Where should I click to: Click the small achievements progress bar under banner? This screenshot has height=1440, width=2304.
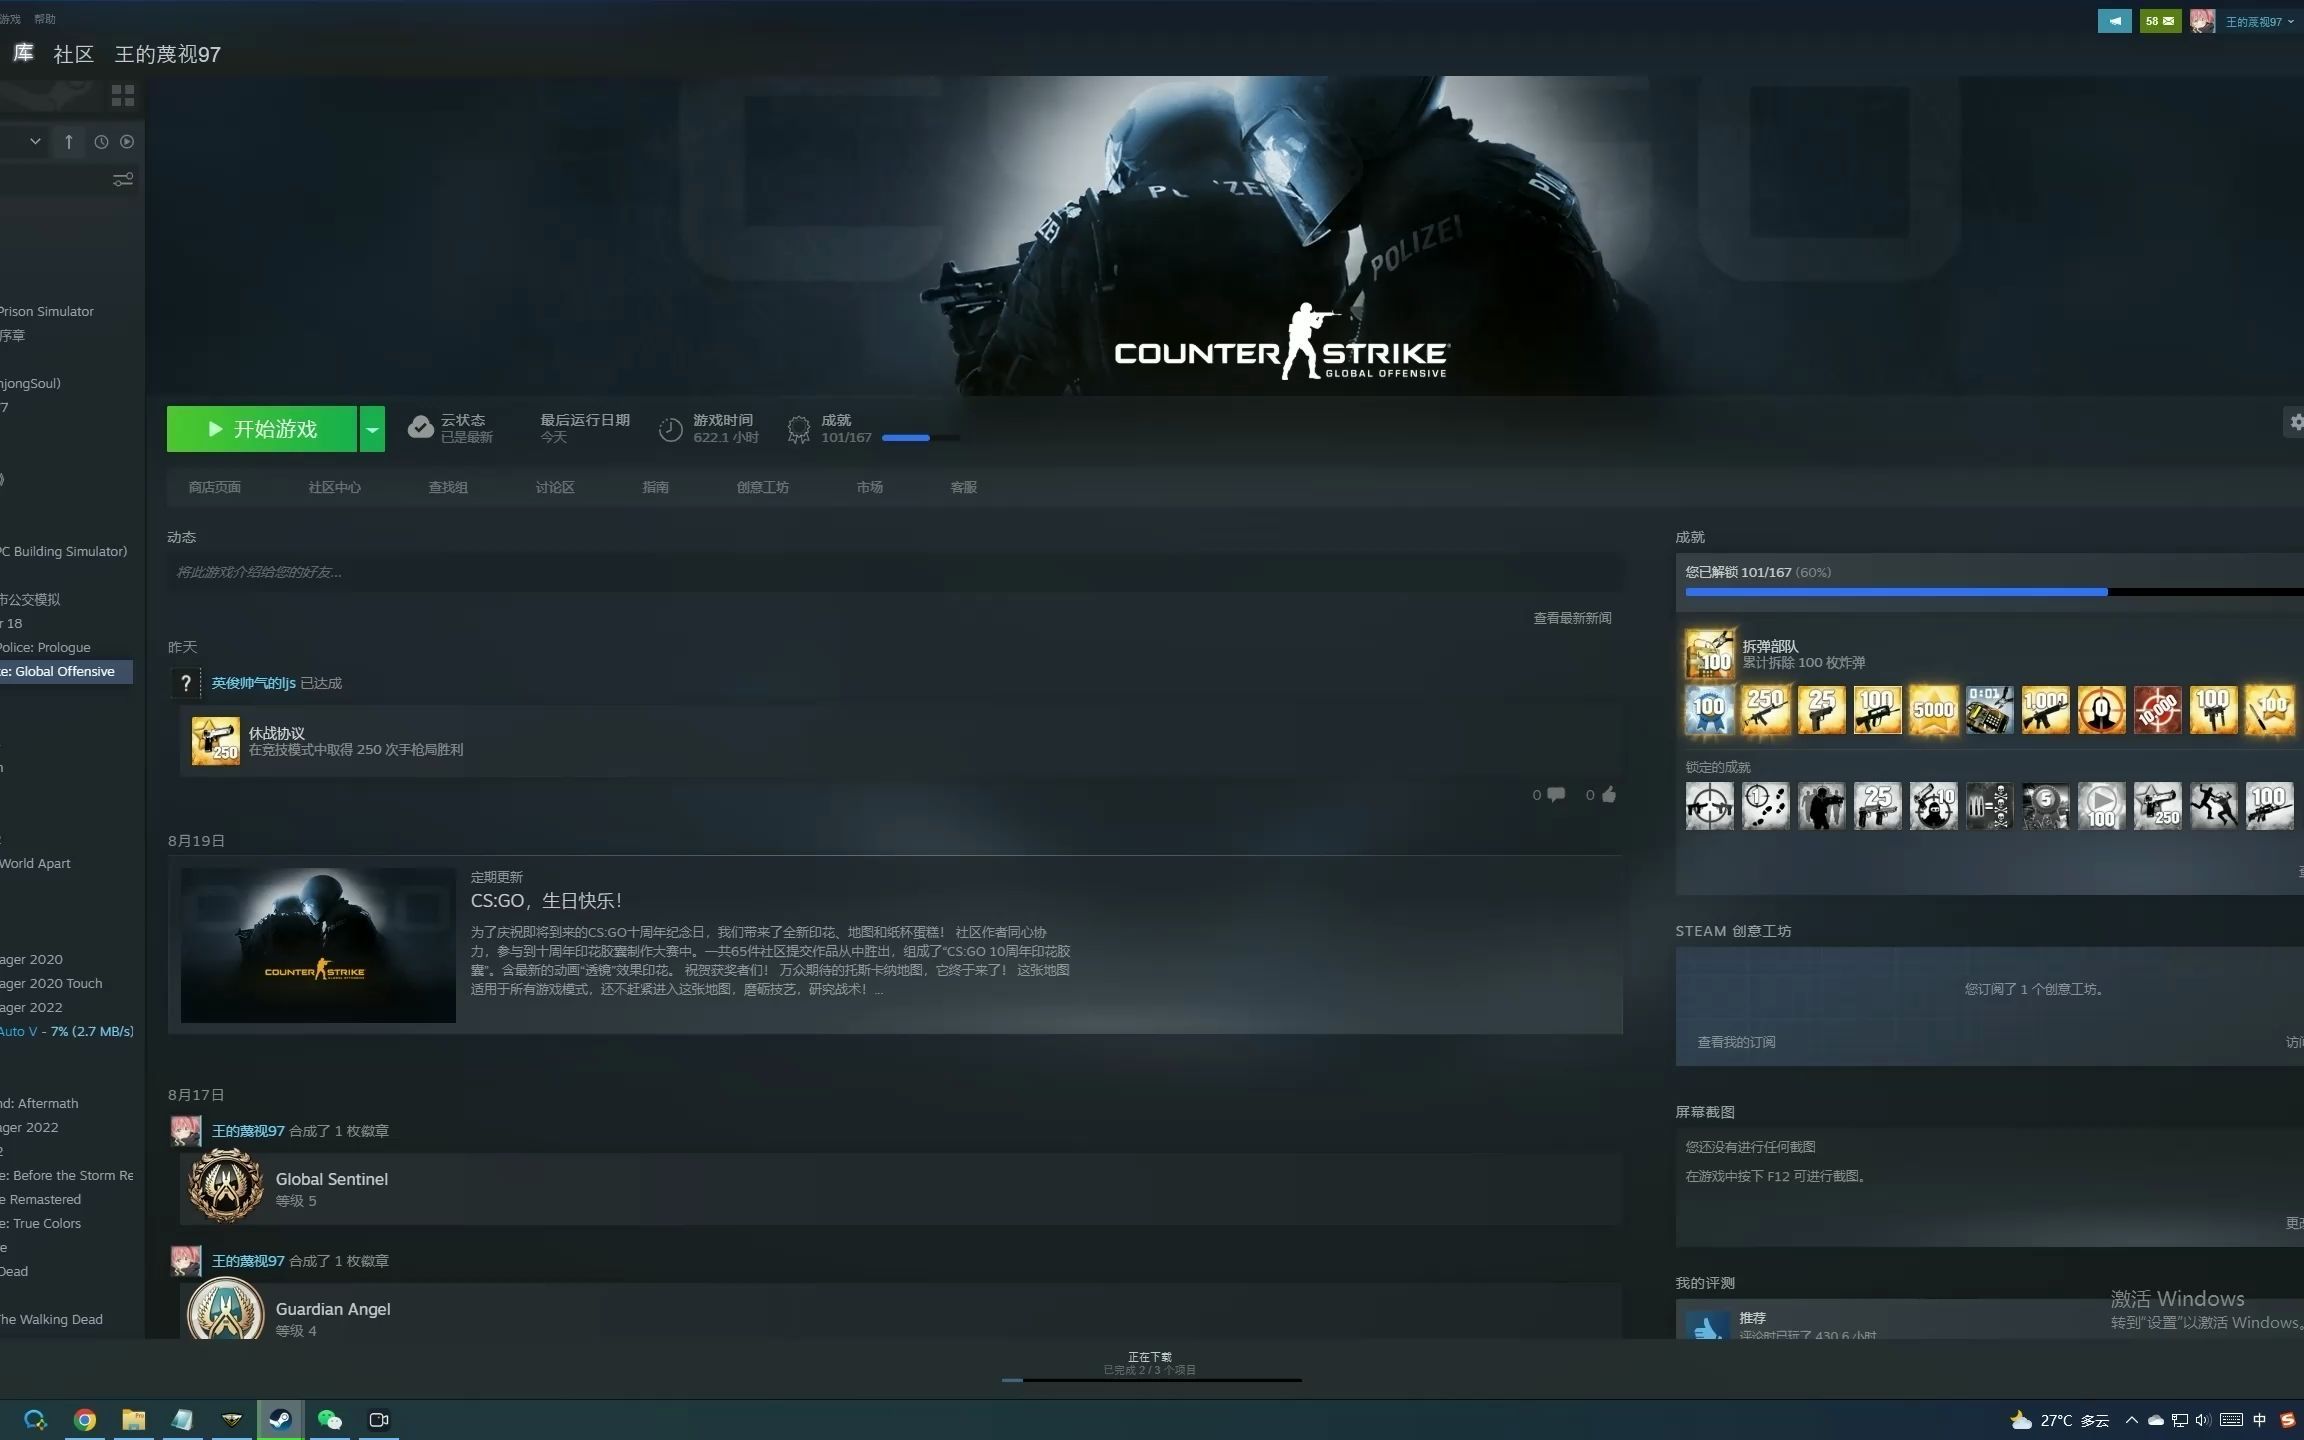(921, 438)
